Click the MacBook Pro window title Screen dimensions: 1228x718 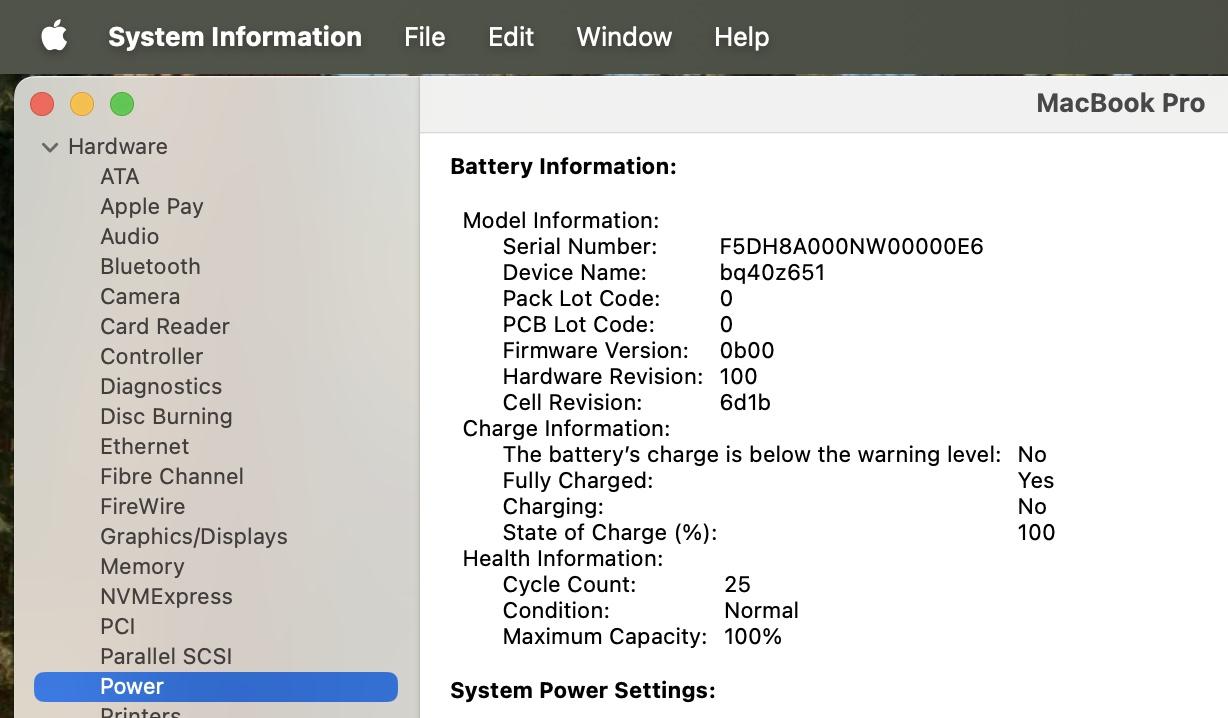click(x=1121, y=103)
